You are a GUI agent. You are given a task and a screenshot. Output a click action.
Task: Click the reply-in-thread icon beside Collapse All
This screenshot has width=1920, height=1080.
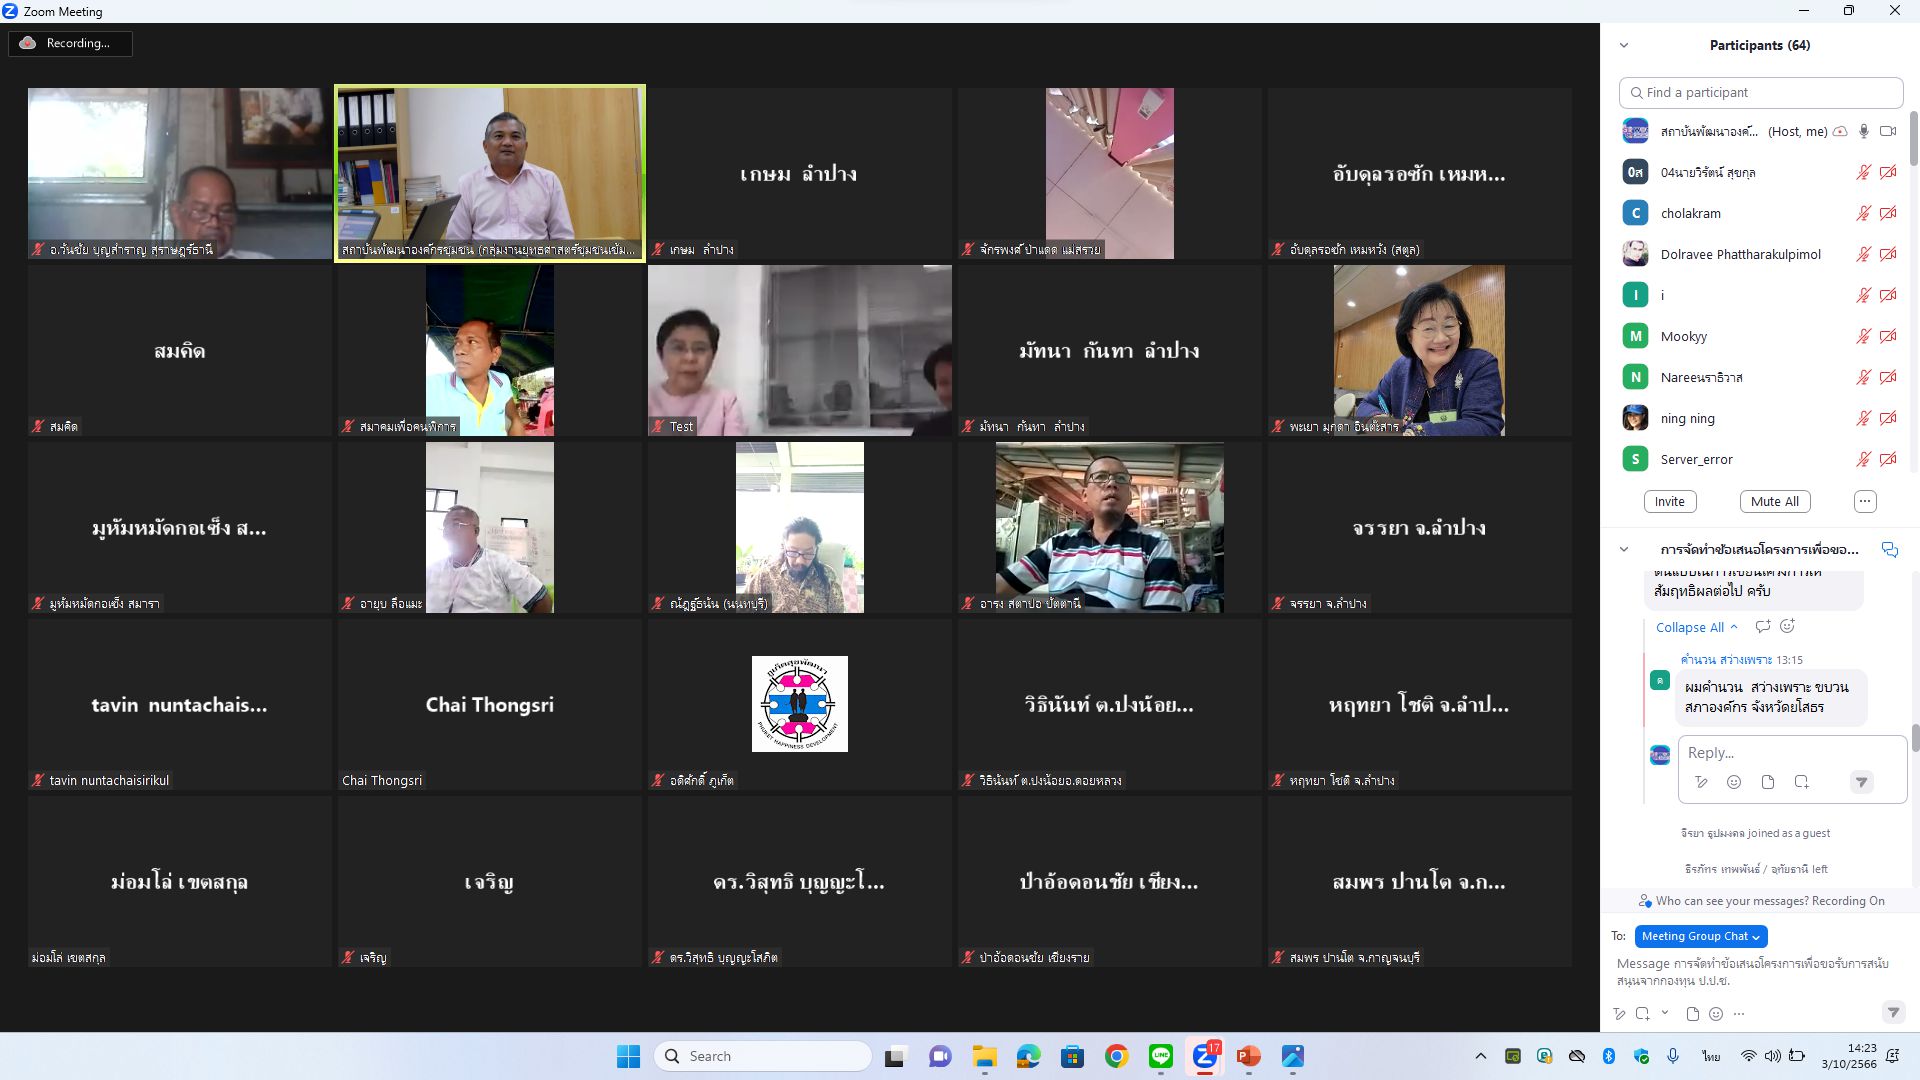[x=1763, y=626]
